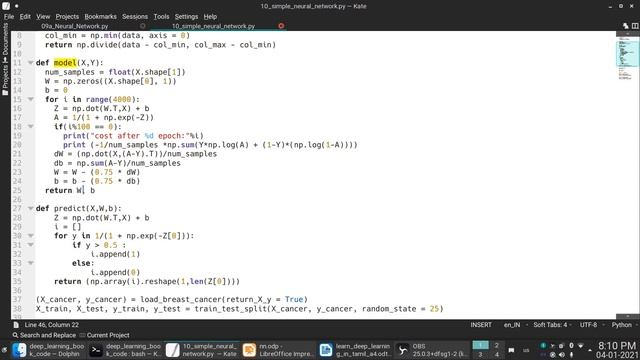Open the Bookmarks menu
Image resolution: width=640 pixels, height=360 pixels.
pyautogui.click(x=100, y=17)
